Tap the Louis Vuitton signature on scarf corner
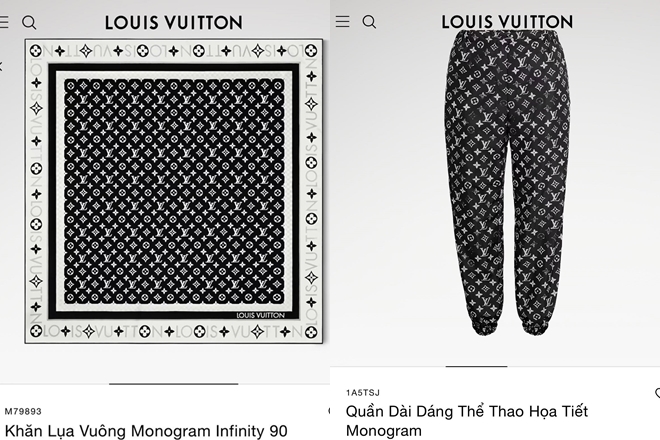The width and height of the screenshot is (660, 440). [x=261, y=315]
